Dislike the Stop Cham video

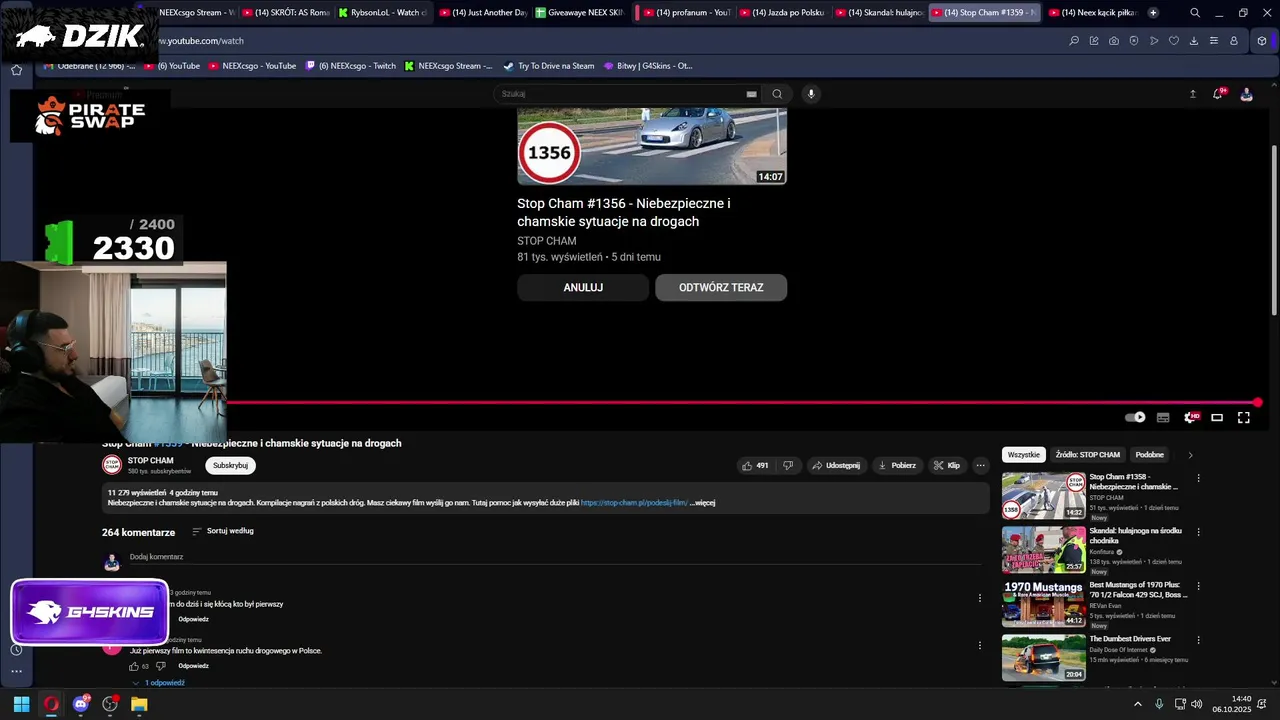[788, 465]
